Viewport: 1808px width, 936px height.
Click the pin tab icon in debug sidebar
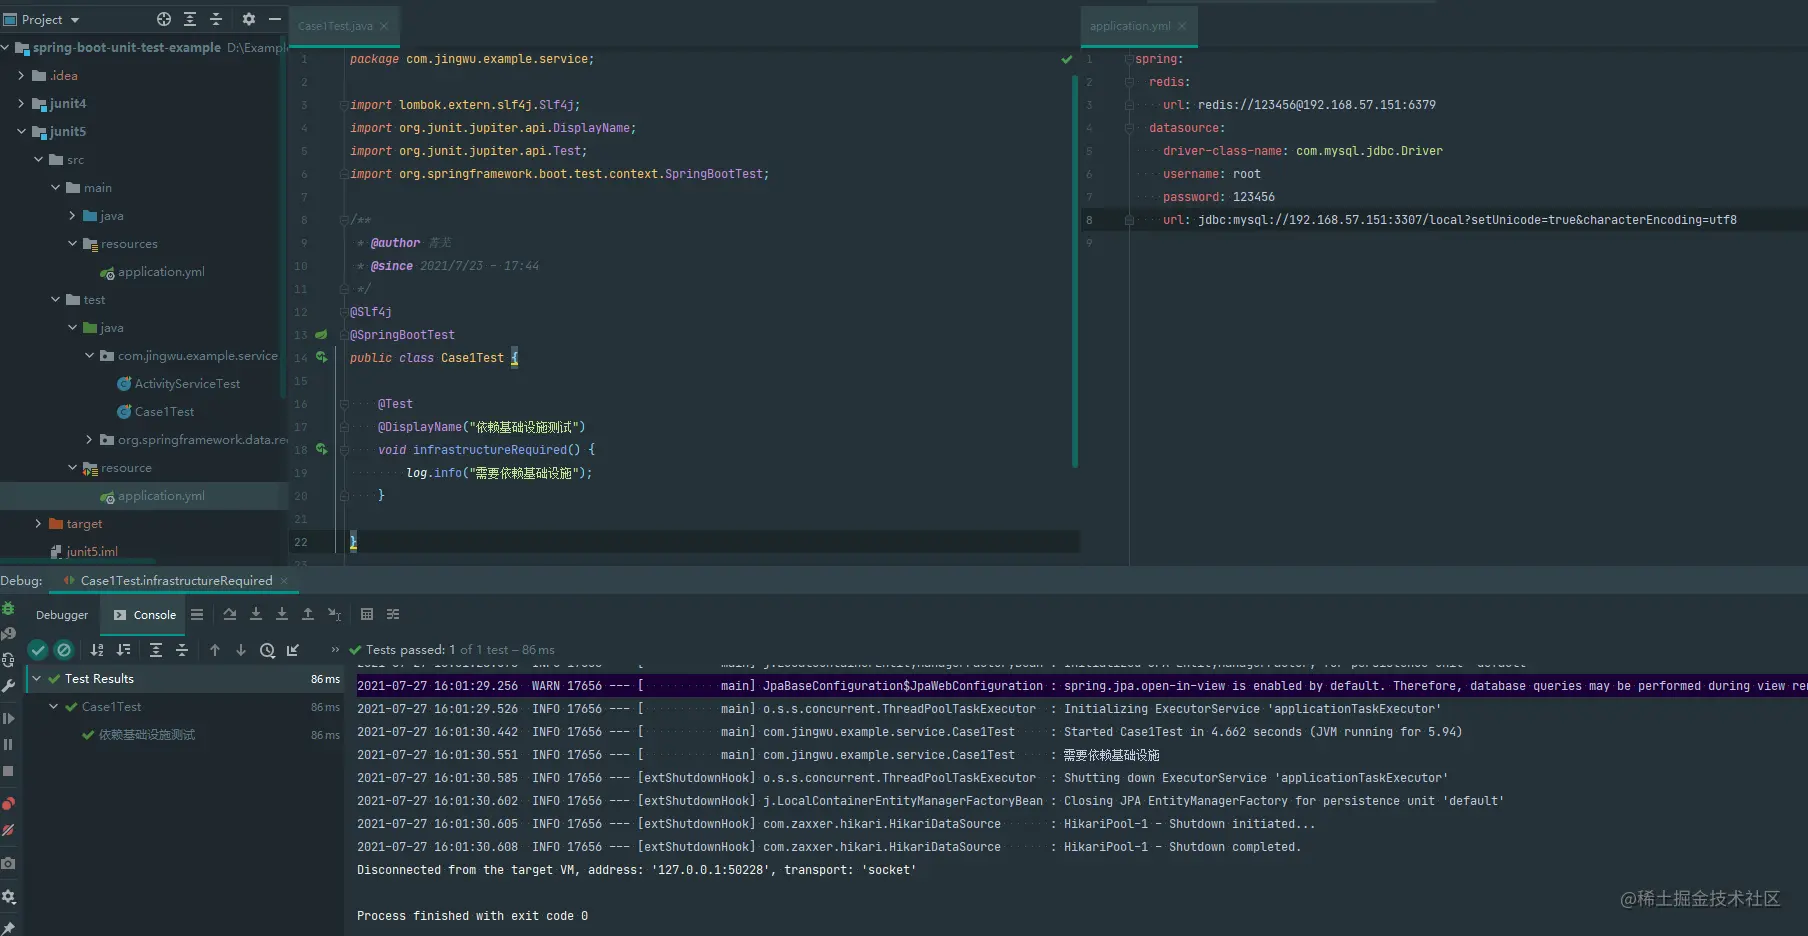pos(8,927)
